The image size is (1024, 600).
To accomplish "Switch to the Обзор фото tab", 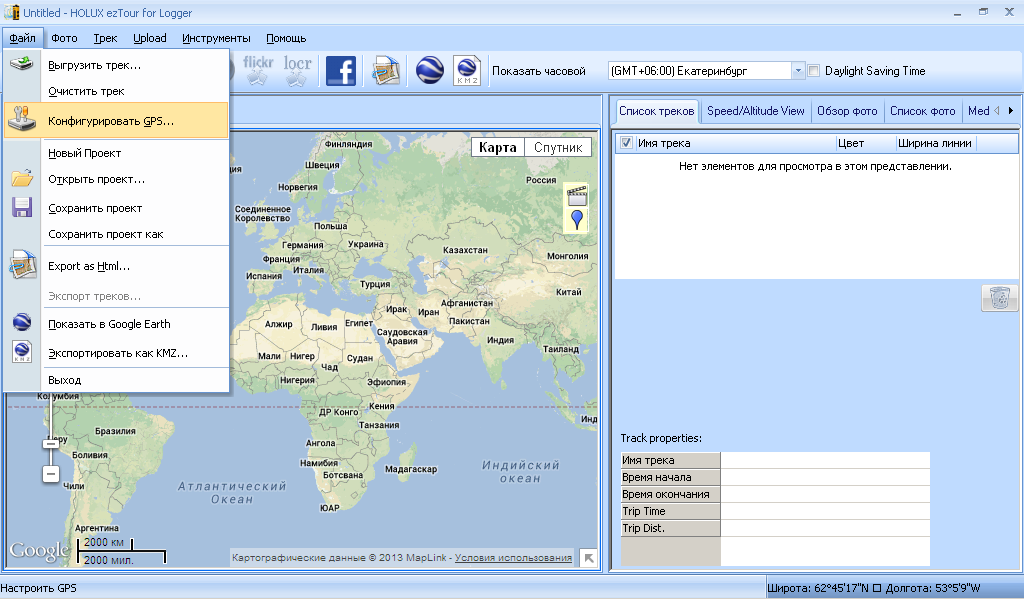I will (x=847, y=111).
